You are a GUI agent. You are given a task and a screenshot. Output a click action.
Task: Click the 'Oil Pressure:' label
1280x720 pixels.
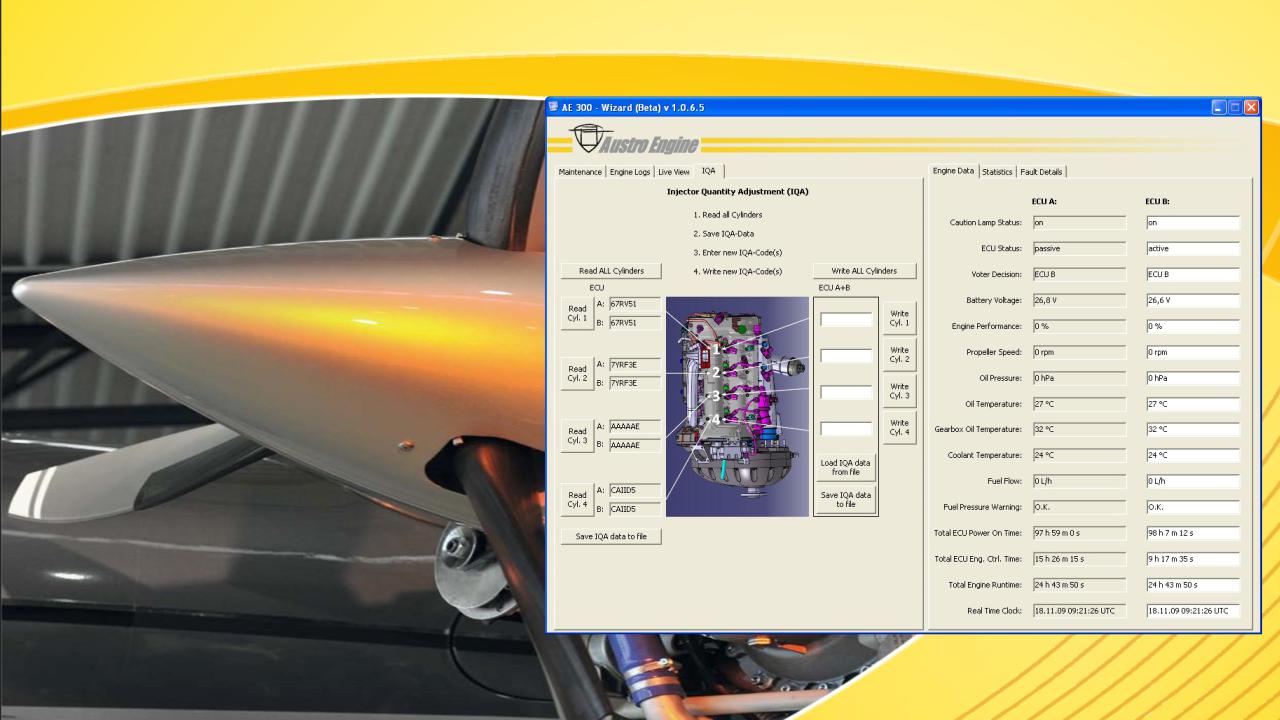(1000, 378)
